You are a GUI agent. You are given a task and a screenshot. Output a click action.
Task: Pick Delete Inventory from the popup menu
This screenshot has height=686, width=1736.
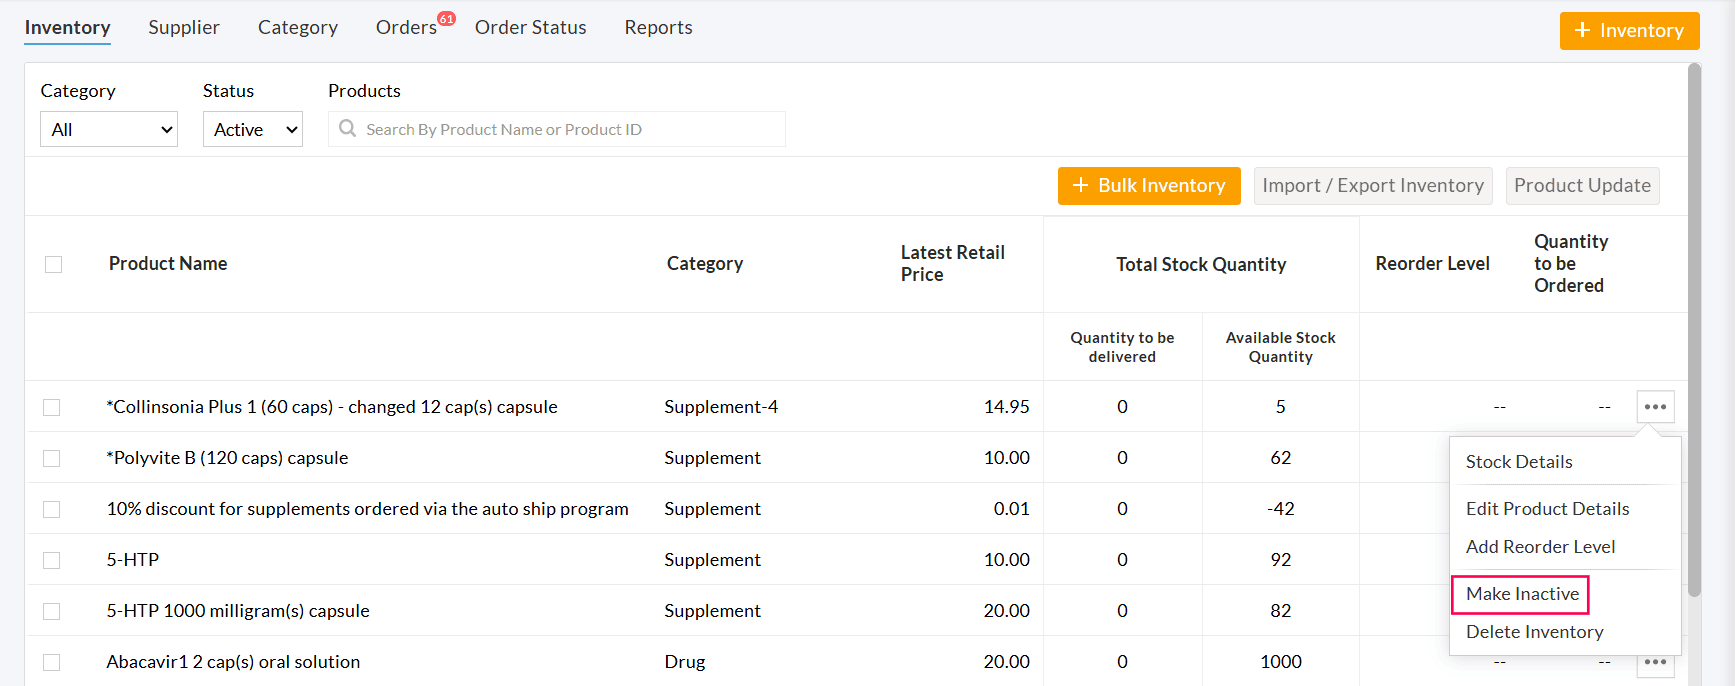click(1534, 632)
